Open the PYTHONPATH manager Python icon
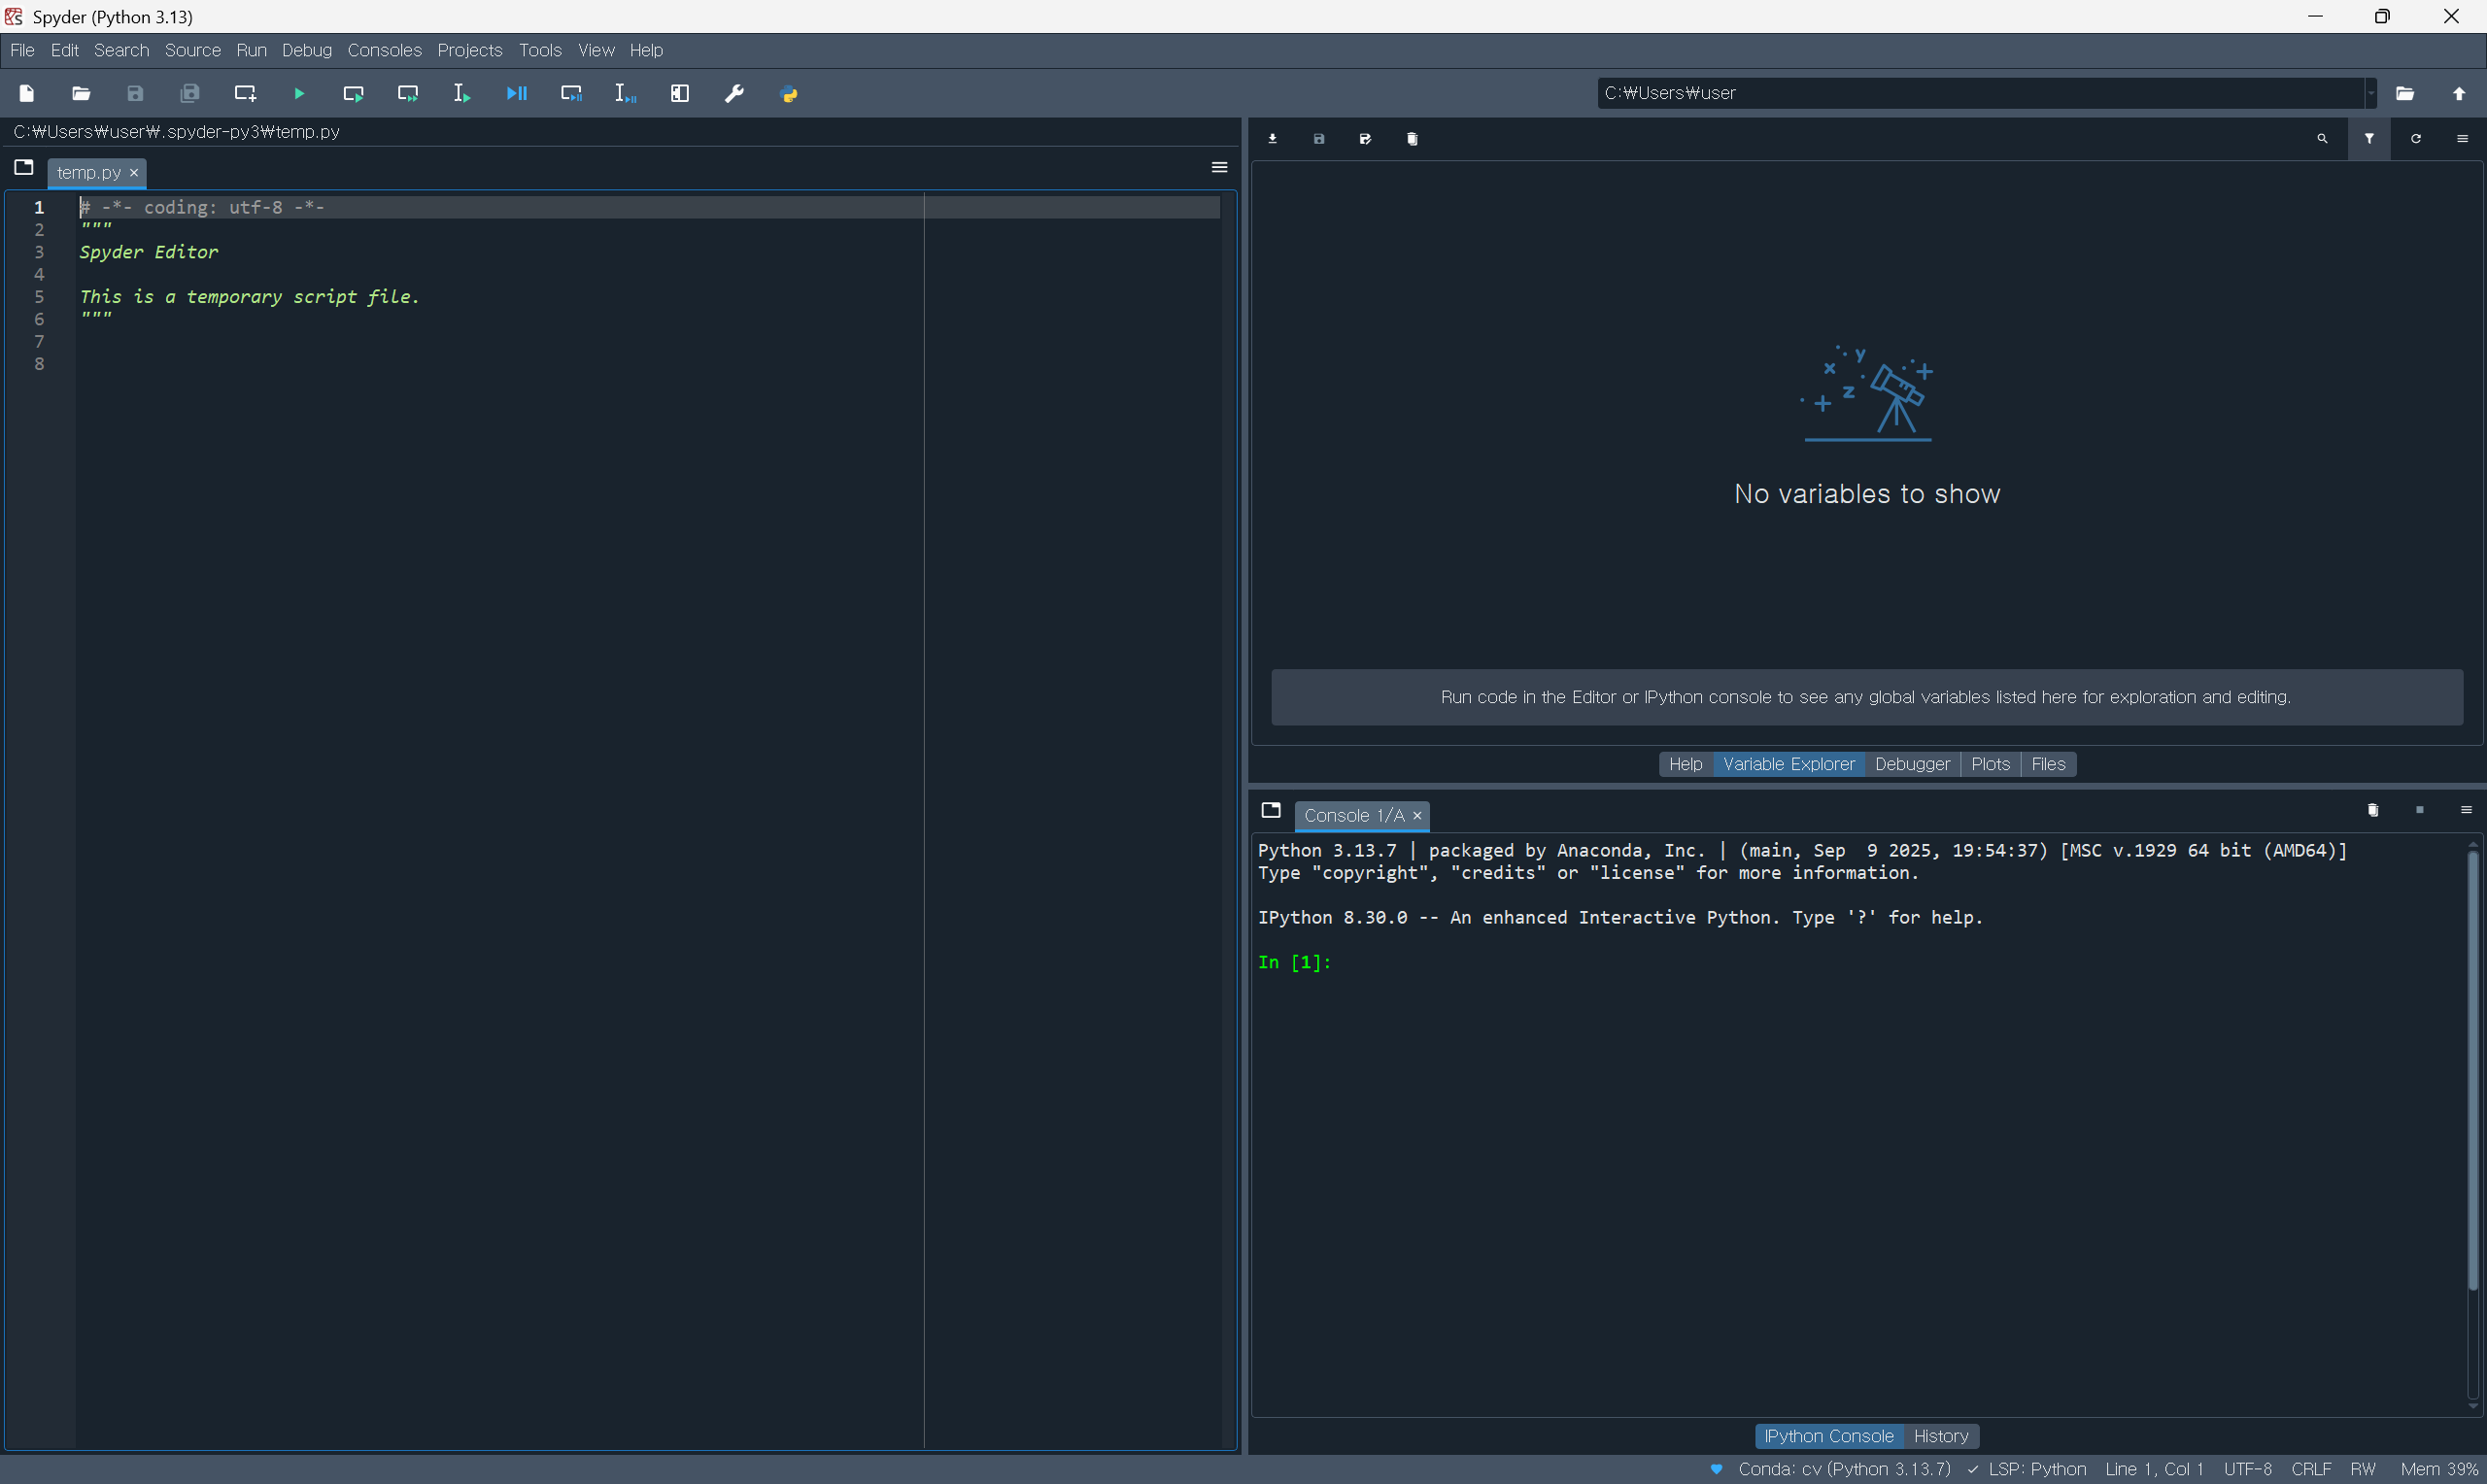The height and width of the screenshot is (1484, 2487). pos(789,93)
